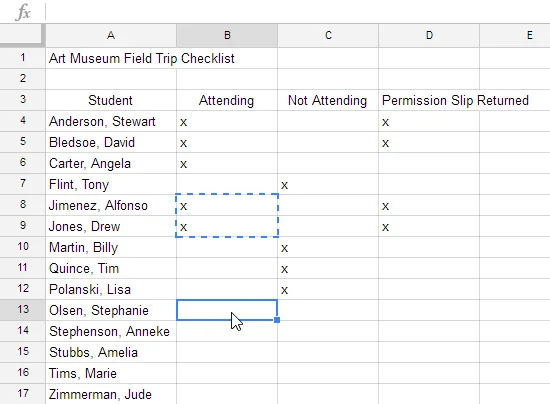Select column B header

[227, 35]
